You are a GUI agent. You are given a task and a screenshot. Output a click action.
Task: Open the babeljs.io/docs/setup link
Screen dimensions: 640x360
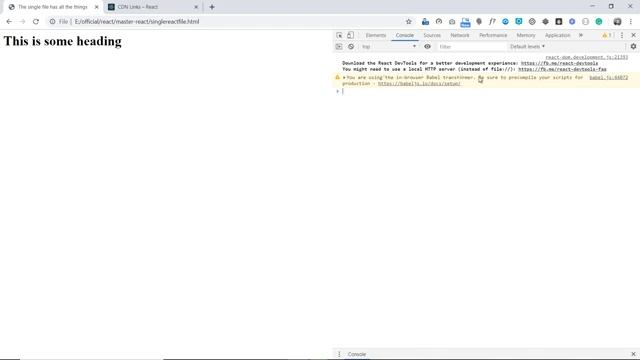pyautogui.click(x=419, y=84)
